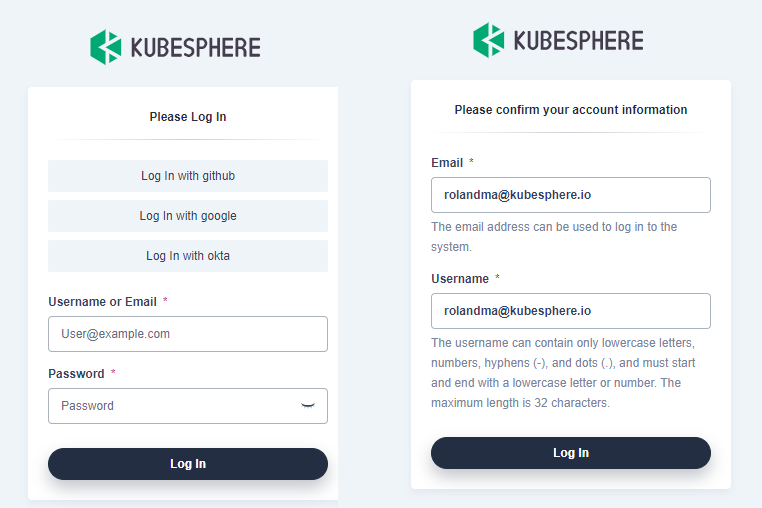The image size is (762, 508).
Task: Submit the account confirmation with Log In
Action: (570, 453)
